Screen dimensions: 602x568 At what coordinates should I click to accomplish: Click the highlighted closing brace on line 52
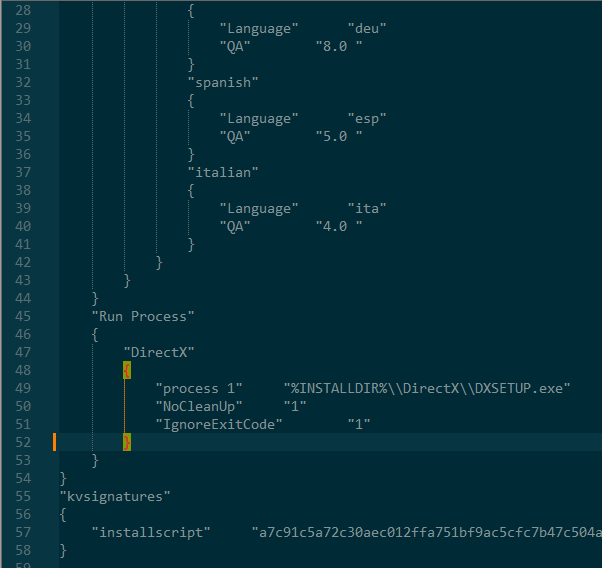(x=127, y=442)
